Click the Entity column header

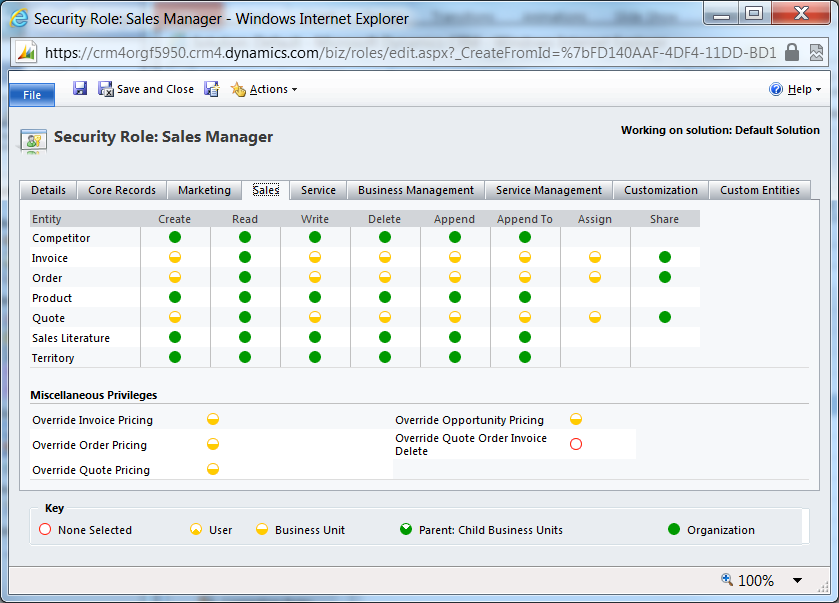(47, 219)
